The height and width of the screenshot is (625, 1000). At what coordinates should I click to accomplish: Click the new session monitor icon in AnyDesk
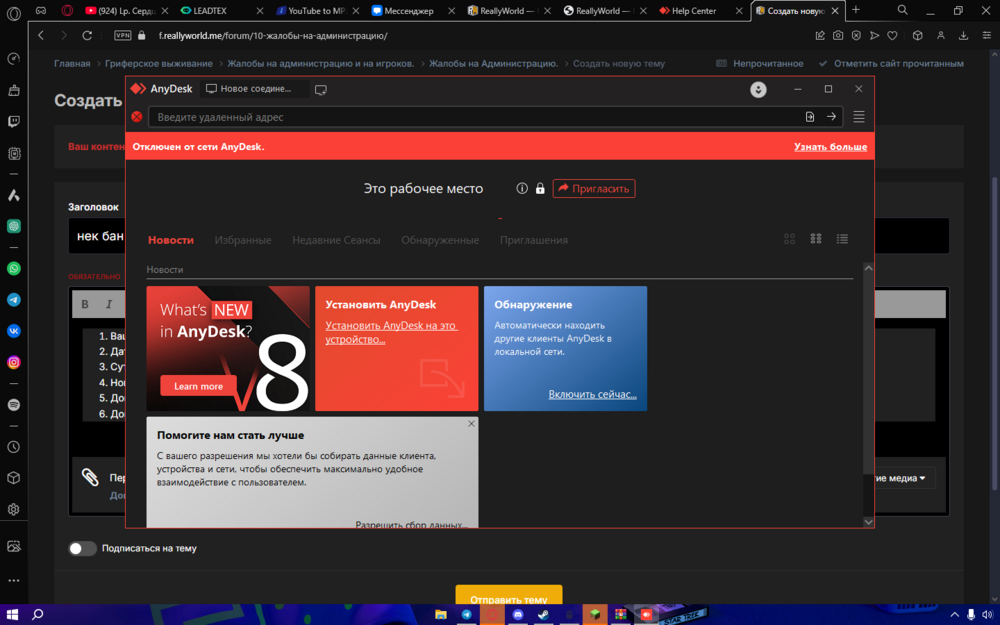click(x=321, y=89)
